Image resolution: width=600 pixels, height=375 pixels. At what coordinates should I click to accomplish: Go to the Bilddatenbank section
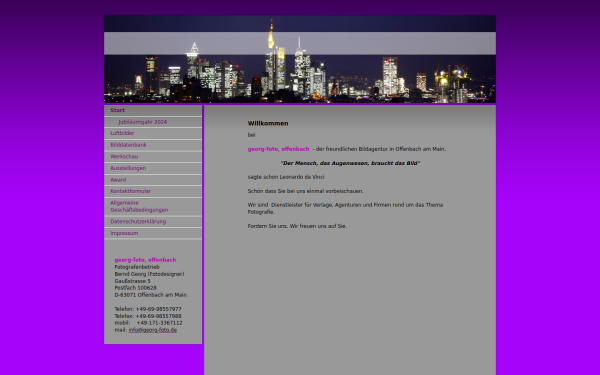[153, 145]
